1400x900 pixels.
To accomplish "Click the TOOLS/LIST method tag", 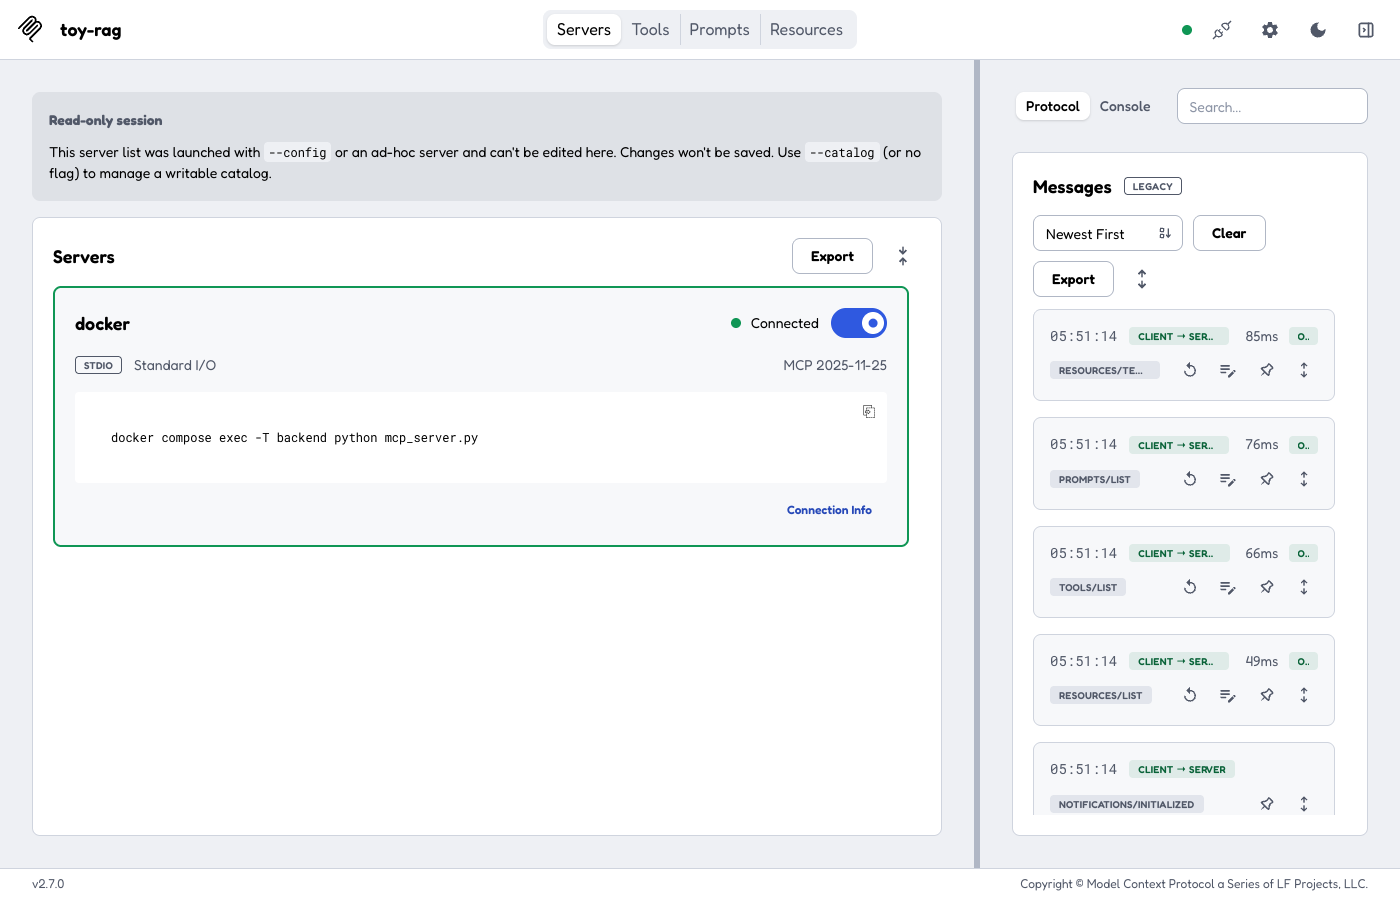I will click(1088, 587).
